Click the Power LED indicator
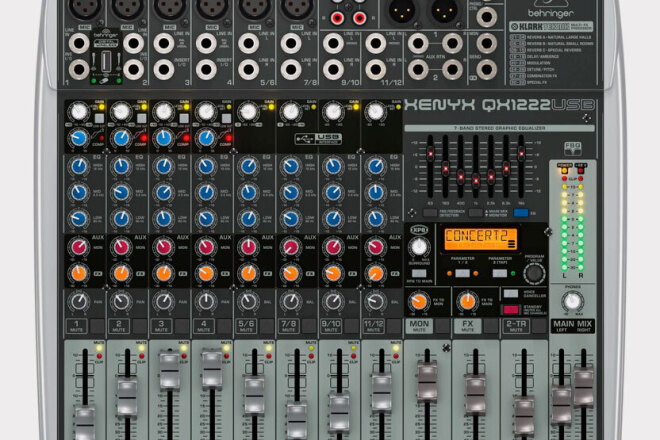 pyautogui.click(x=564, y=171)
